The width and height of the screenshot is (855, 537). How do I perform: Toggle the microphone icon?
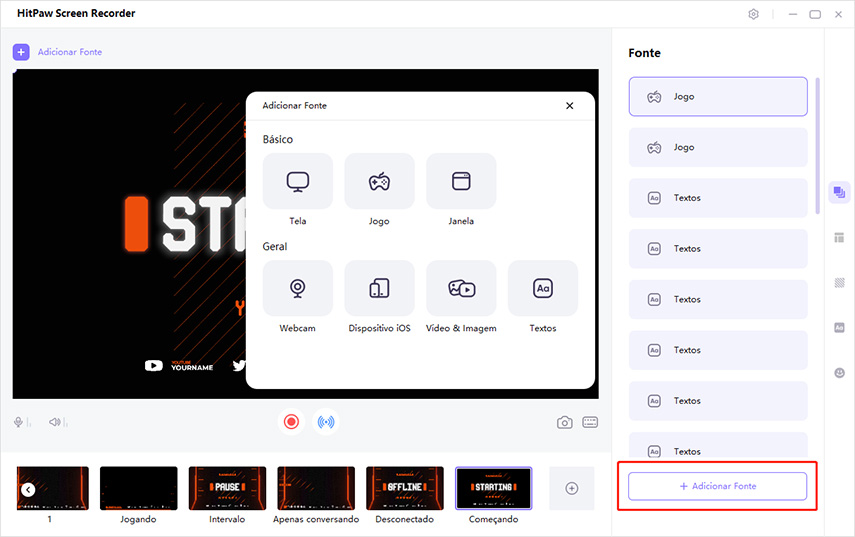point(19,422)
